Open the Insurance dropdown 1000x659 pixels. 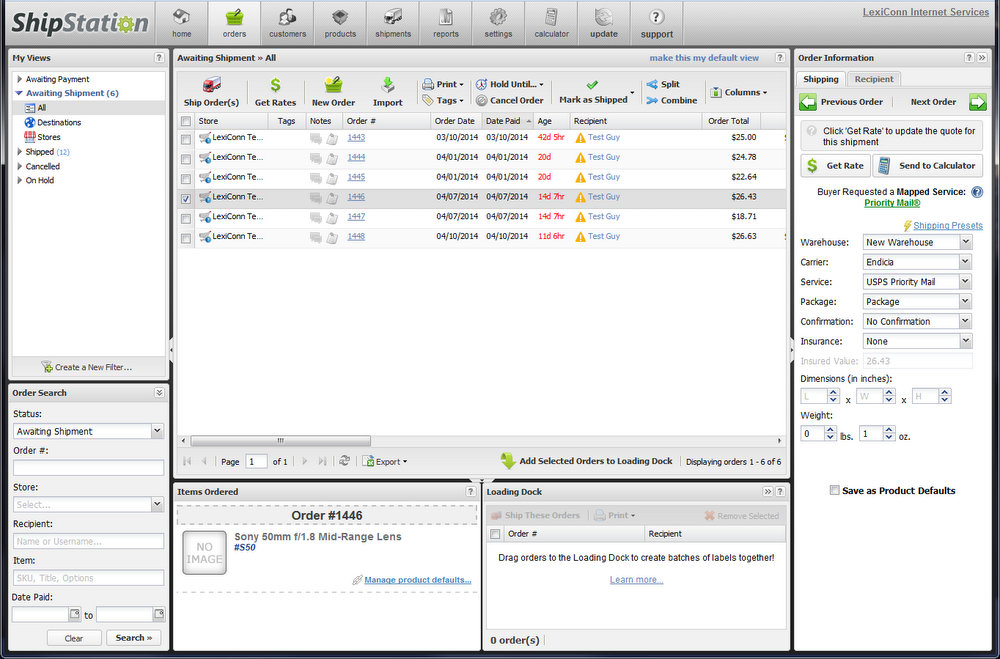coord(966,341)
